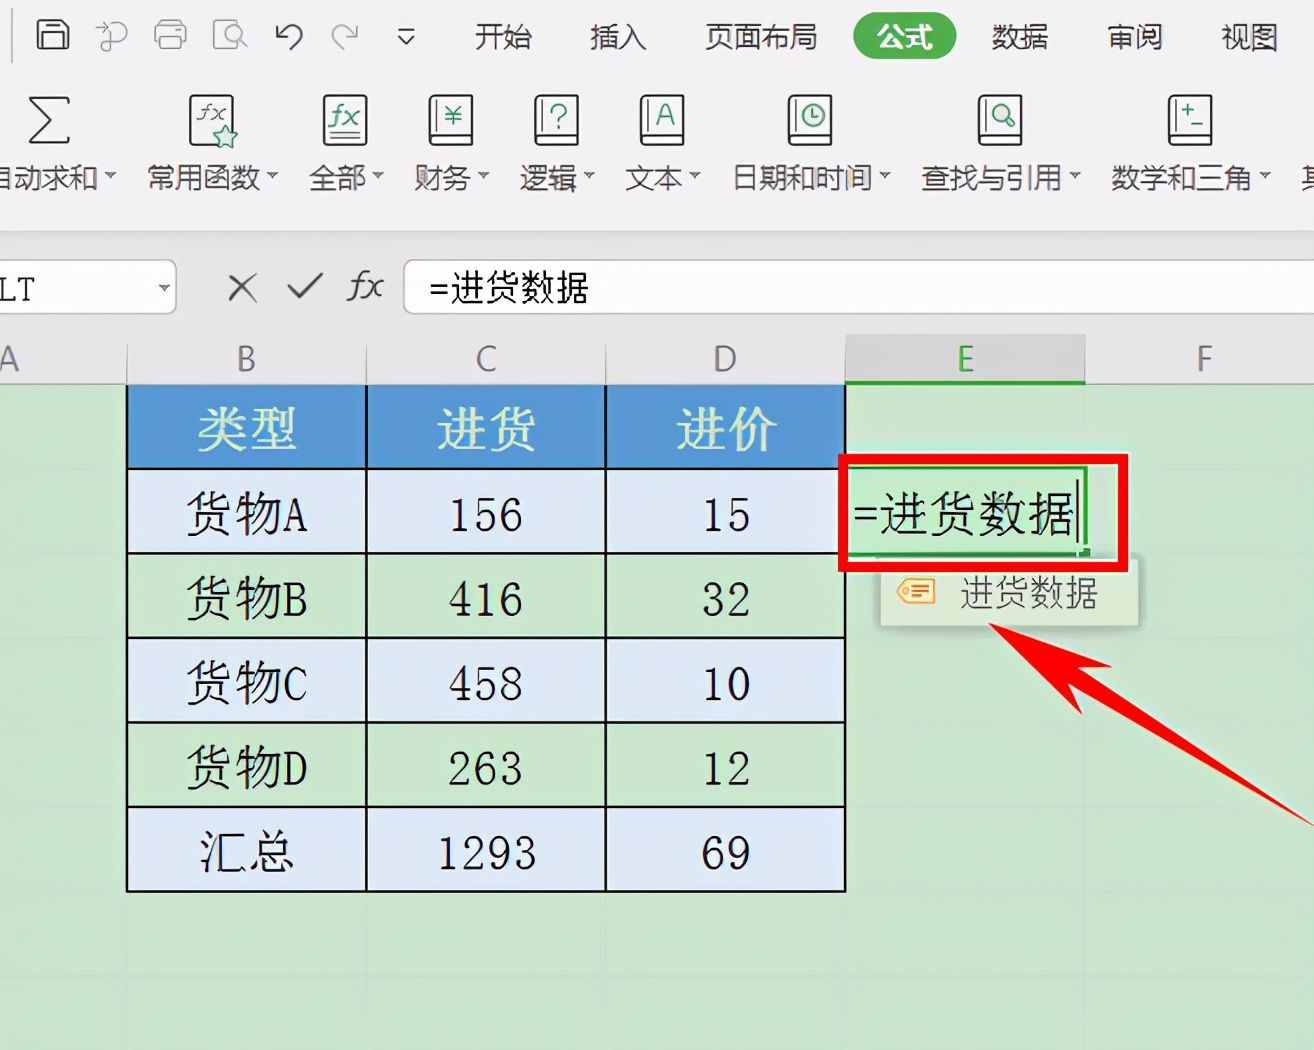Click the 常用函数 icon
This screenshot has width=1314, height=1050.
212,120
